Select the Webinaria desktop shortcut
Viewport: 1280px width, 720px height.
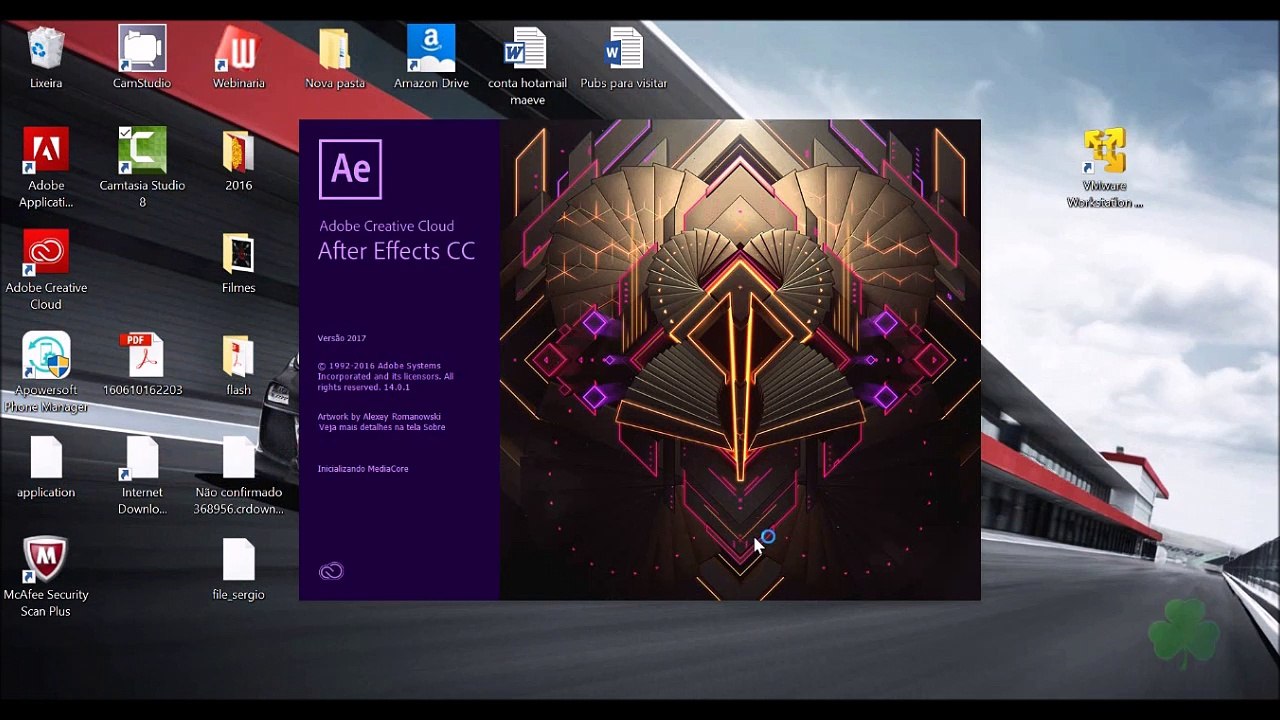pos(238,57)
